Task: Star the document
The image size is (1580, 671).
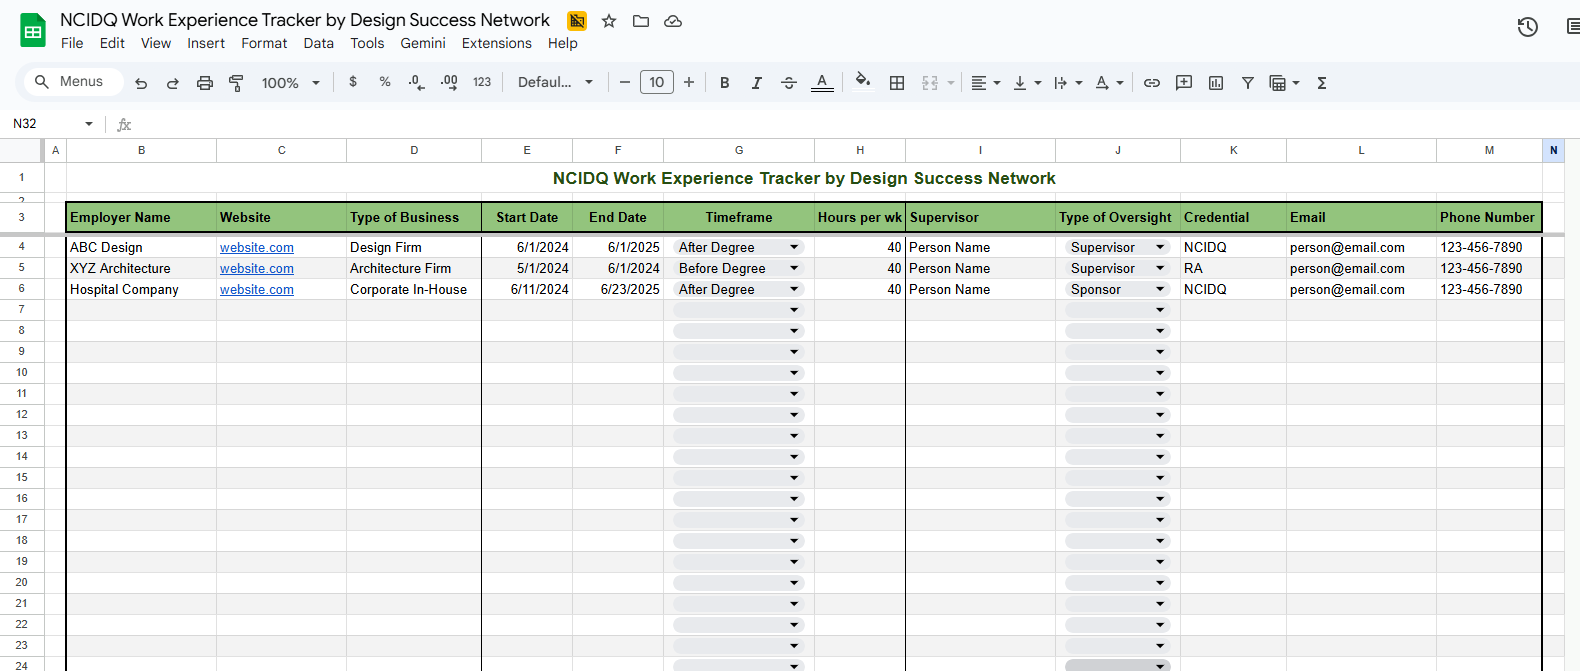Action: pyautogui.click(x=609, y=21)
